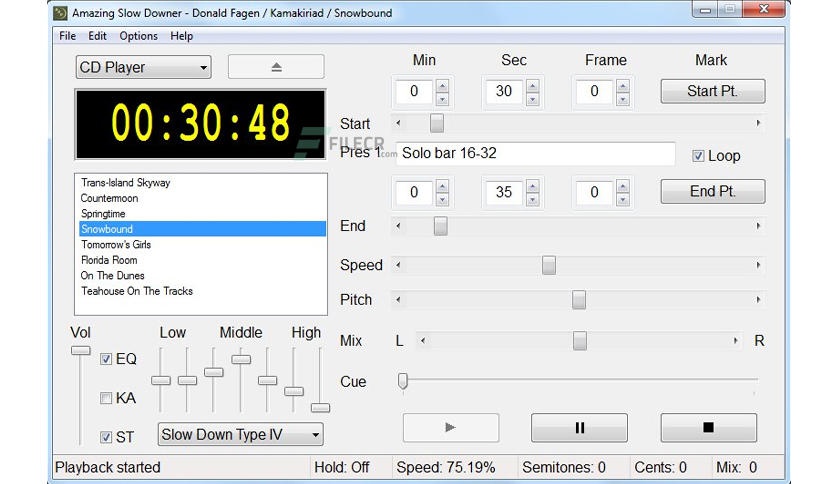The height and width of the screenshot is (484, 836).
Task: Click left arrow of End slider
Action: click(x=398, y=226)
